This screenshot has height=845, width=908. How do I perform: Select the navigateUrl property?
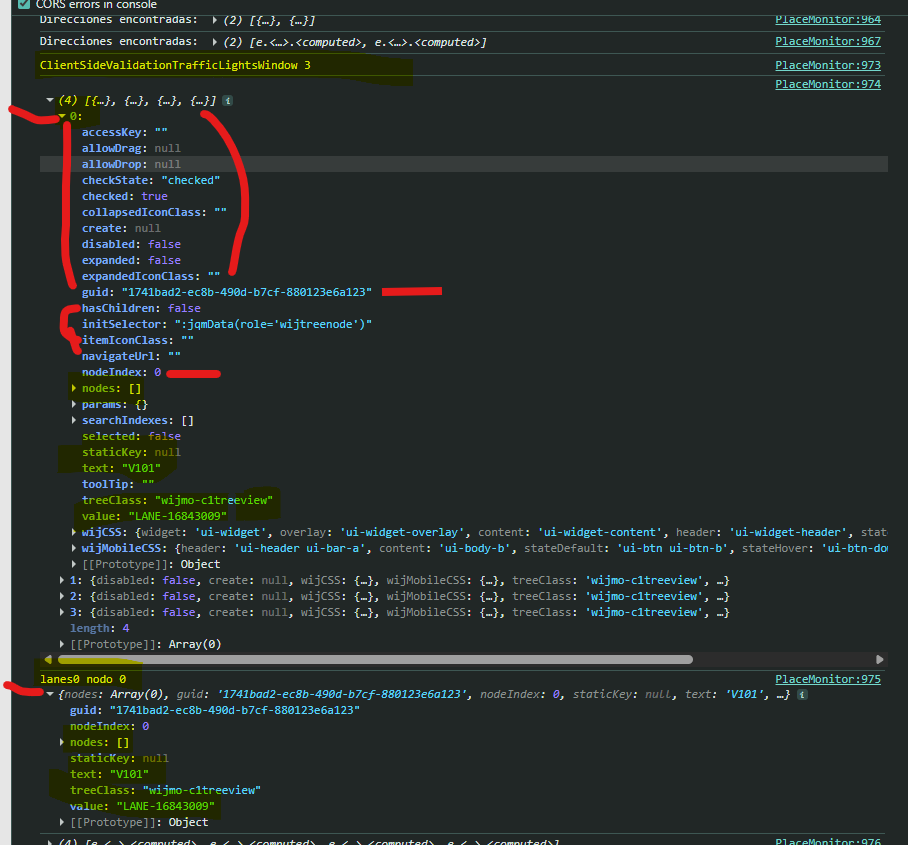[131, 356]
